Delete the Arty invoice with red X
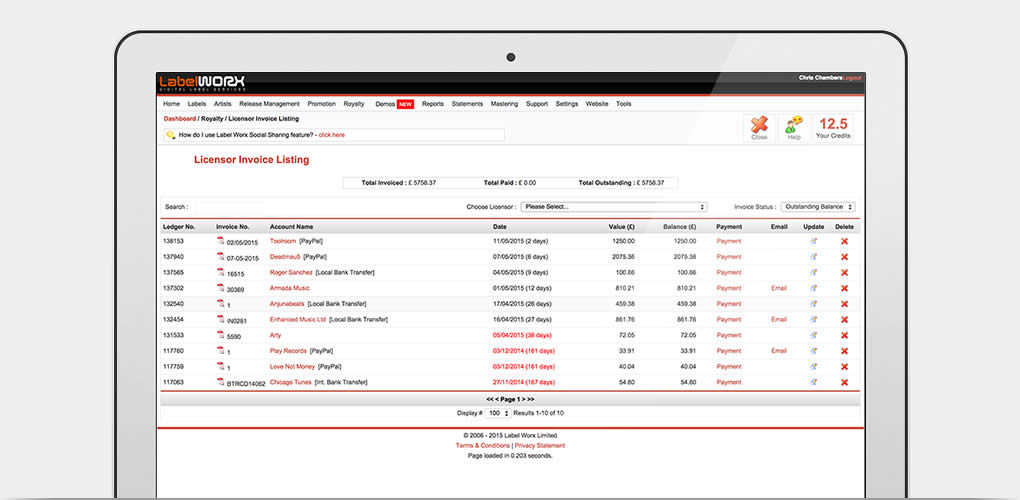Image resolution: width=1020 pixels, height=500 pixels. pos(844,336)
